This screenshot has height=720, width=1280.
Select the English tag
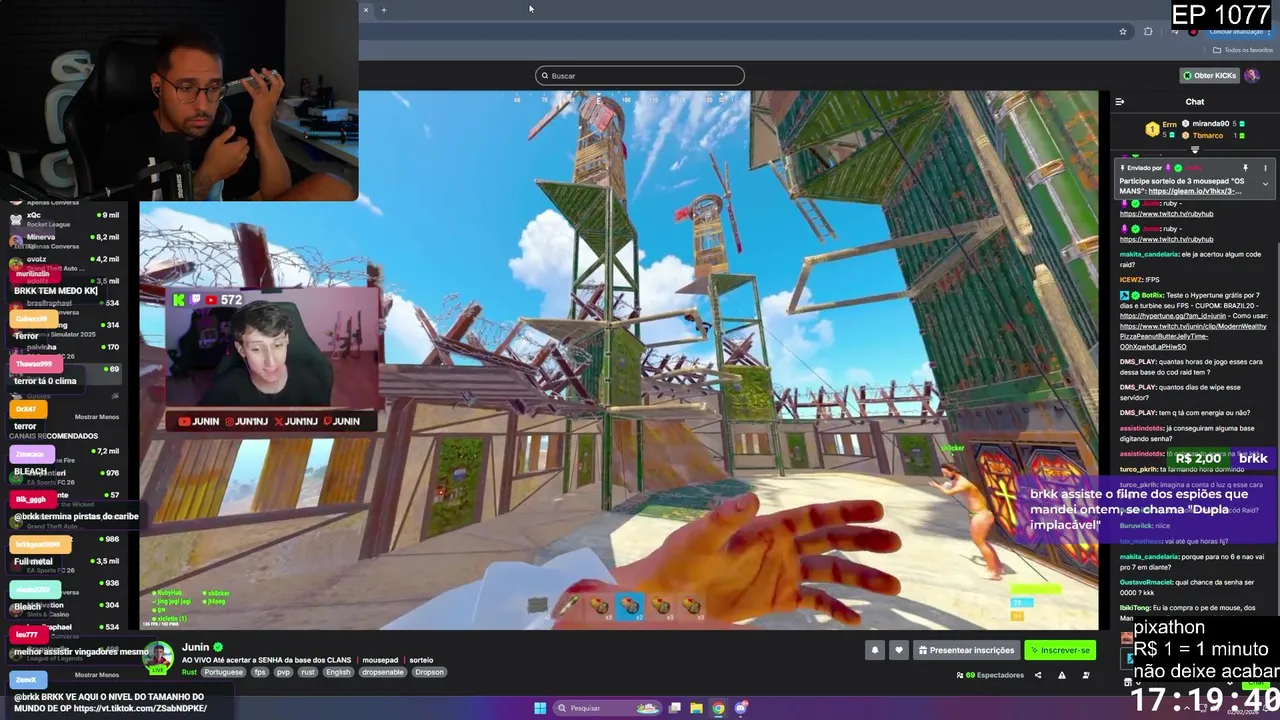click(338, 672)
